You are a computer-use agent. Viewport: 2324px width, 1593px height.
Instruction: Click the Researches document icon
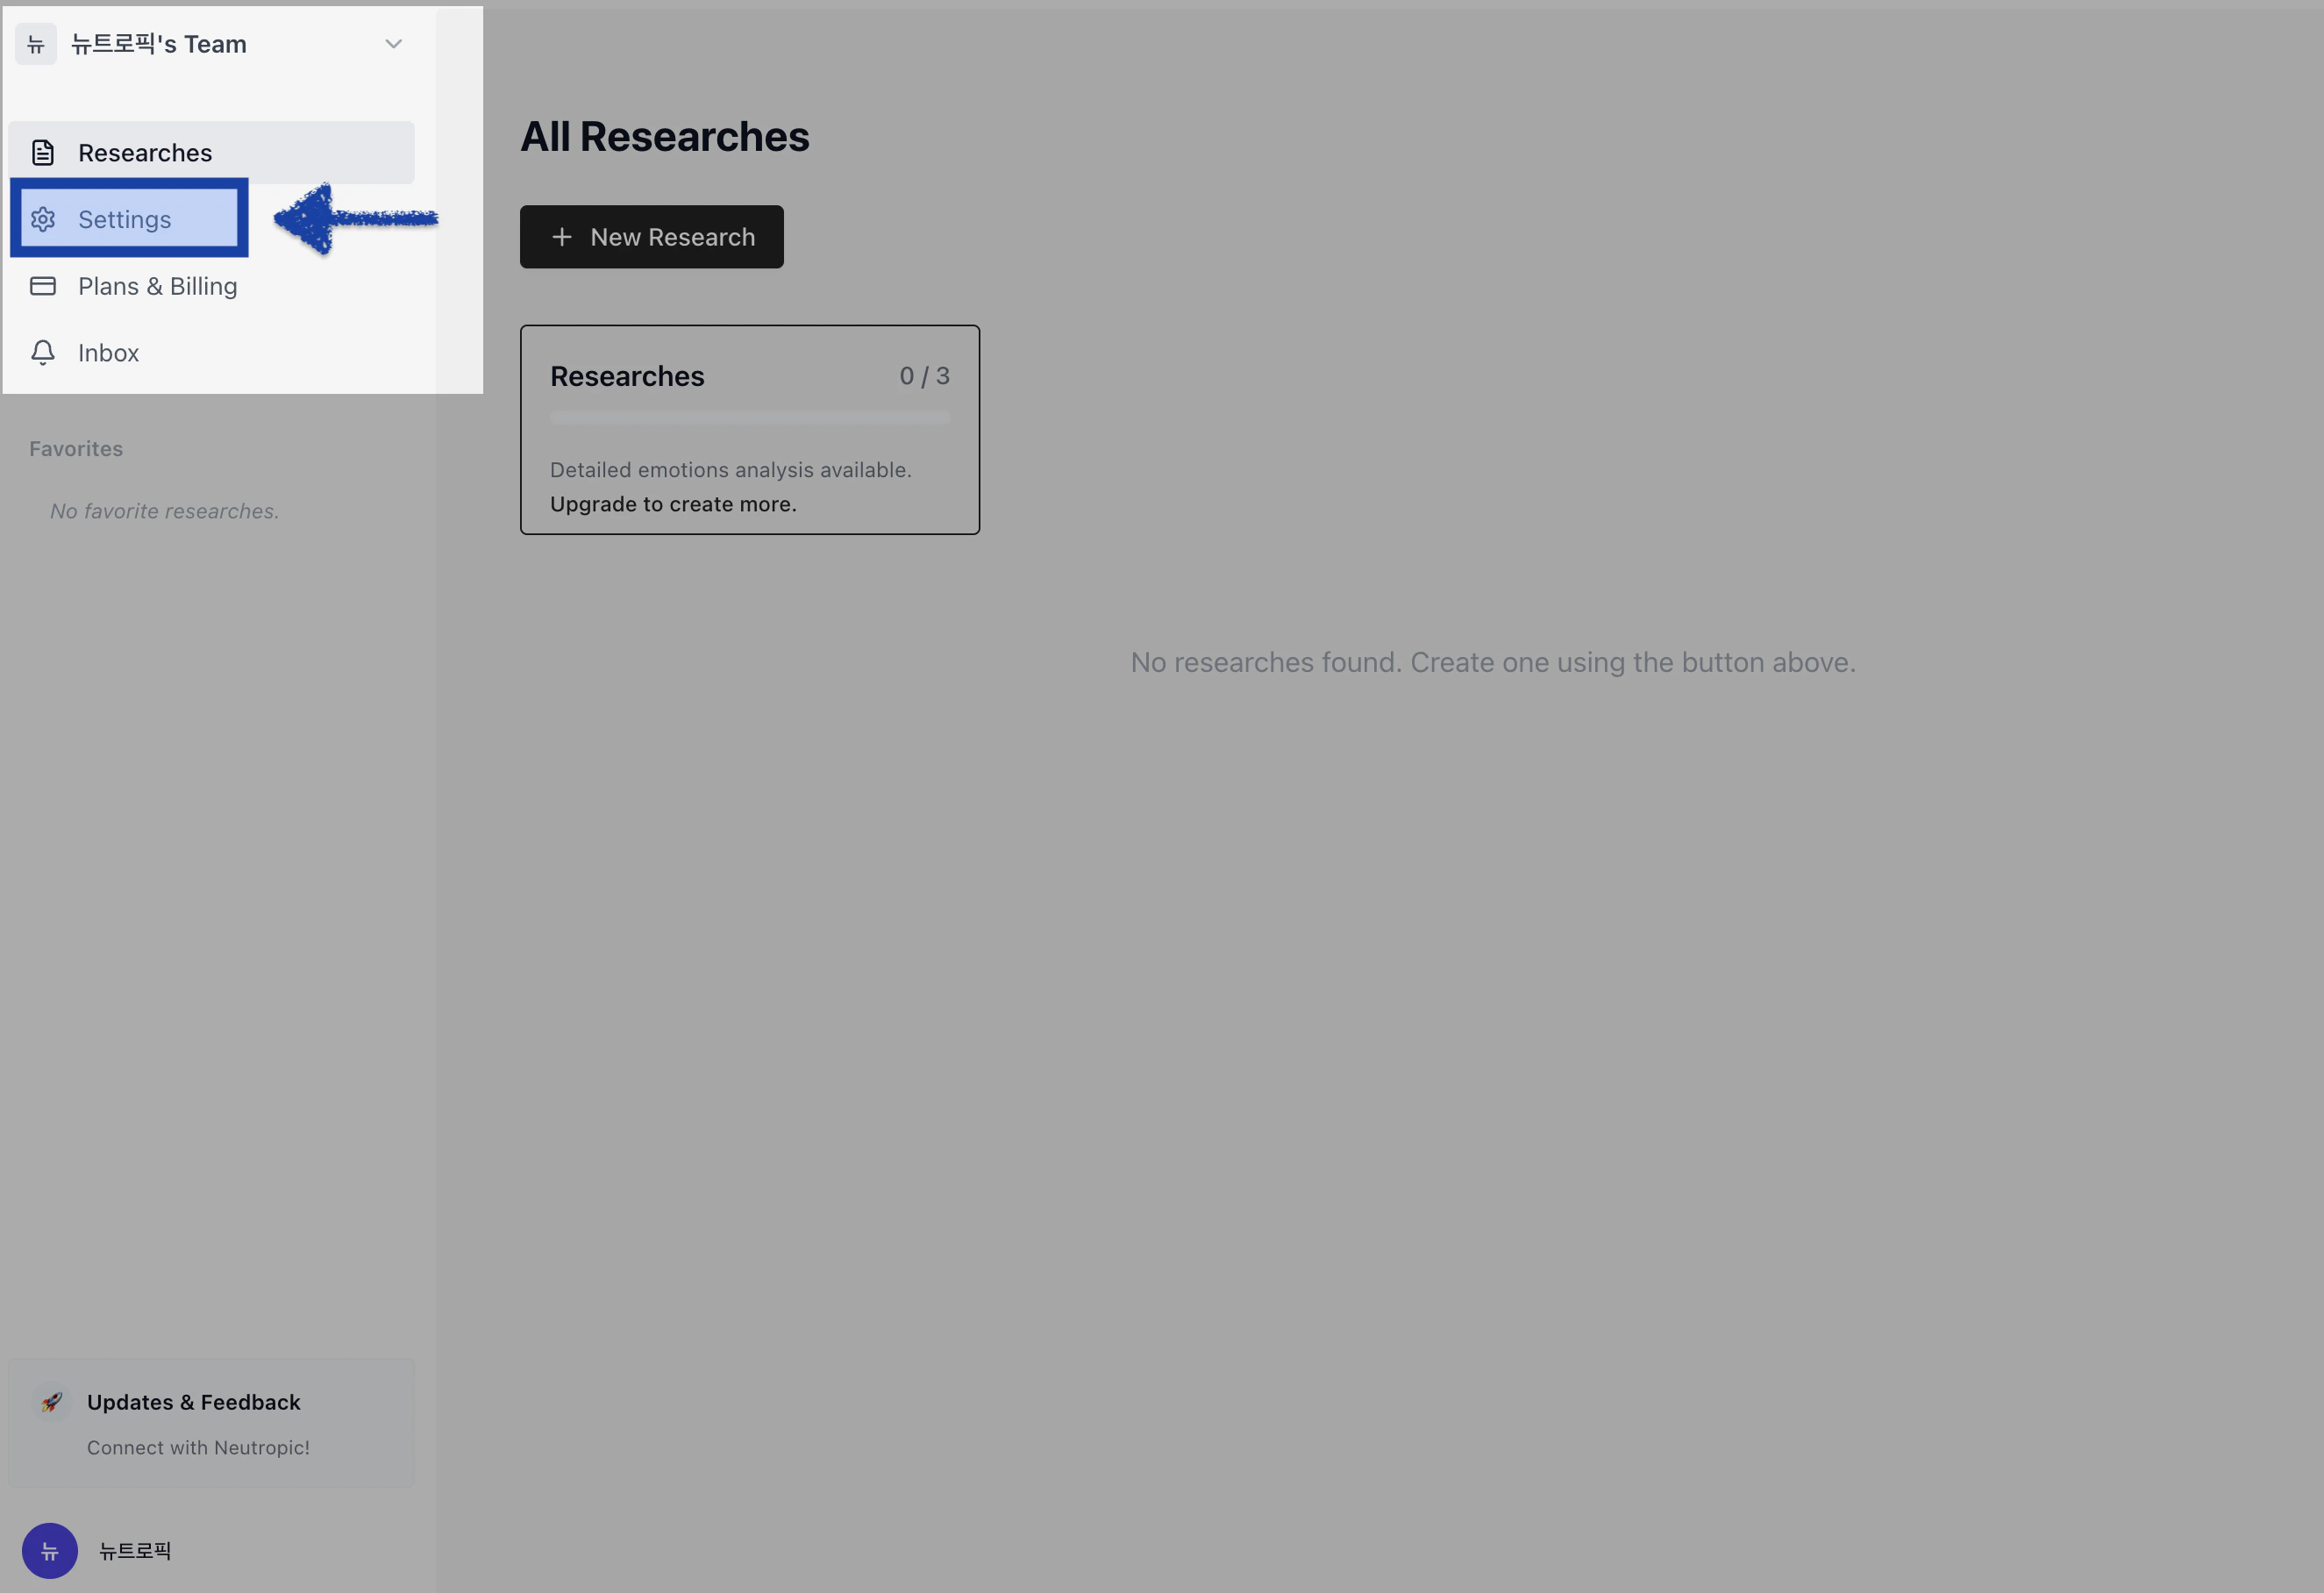[43, 153]
